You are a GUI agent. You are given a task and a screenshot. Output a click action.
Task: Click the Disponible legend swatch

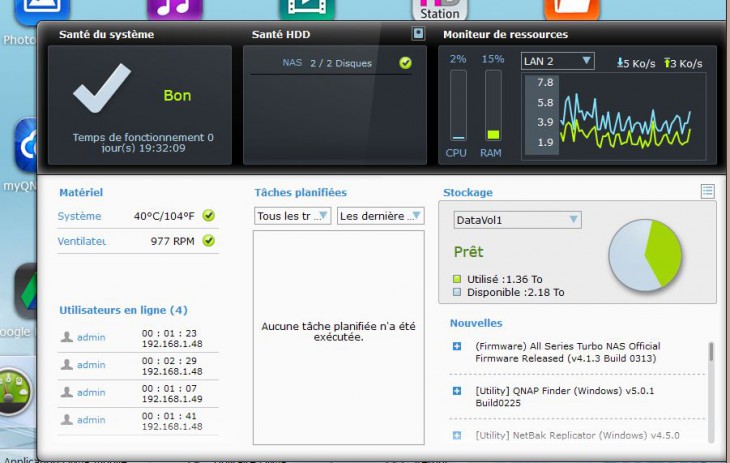(x=457, y=292)
